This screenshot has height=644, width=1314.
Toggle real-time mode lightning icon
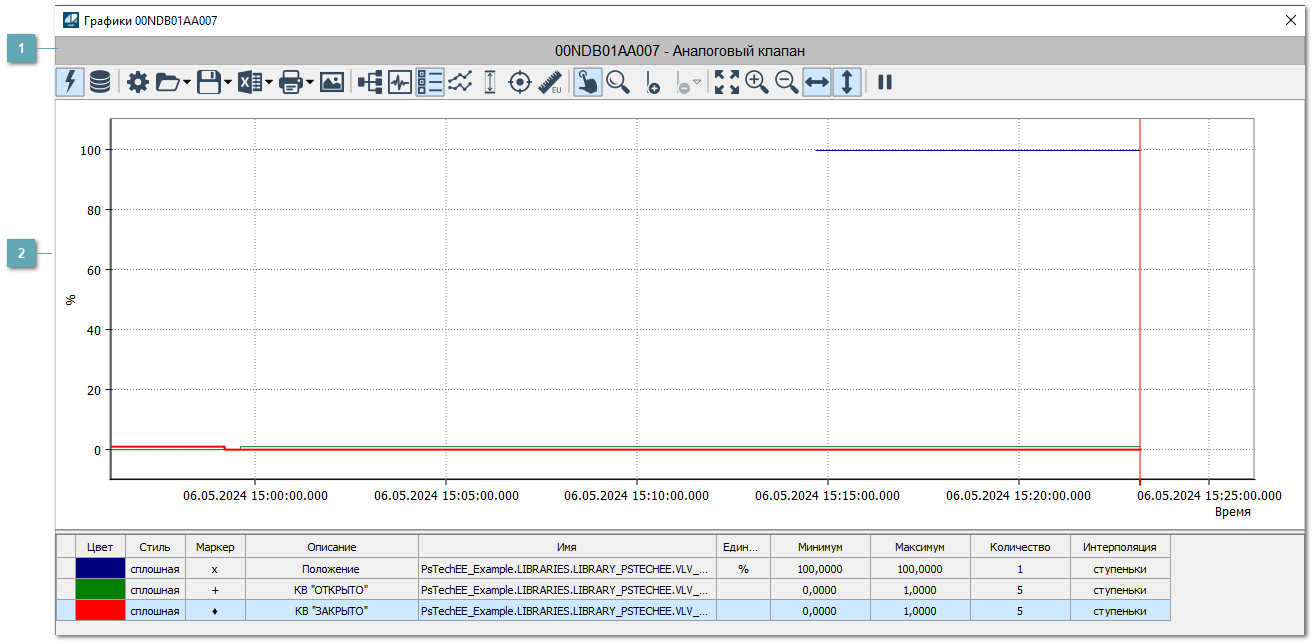[71, 83]
